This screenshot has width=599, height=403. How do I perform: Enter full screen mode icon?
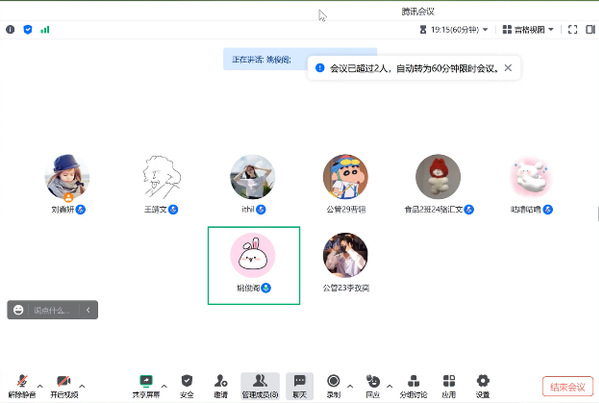(572, 29)
